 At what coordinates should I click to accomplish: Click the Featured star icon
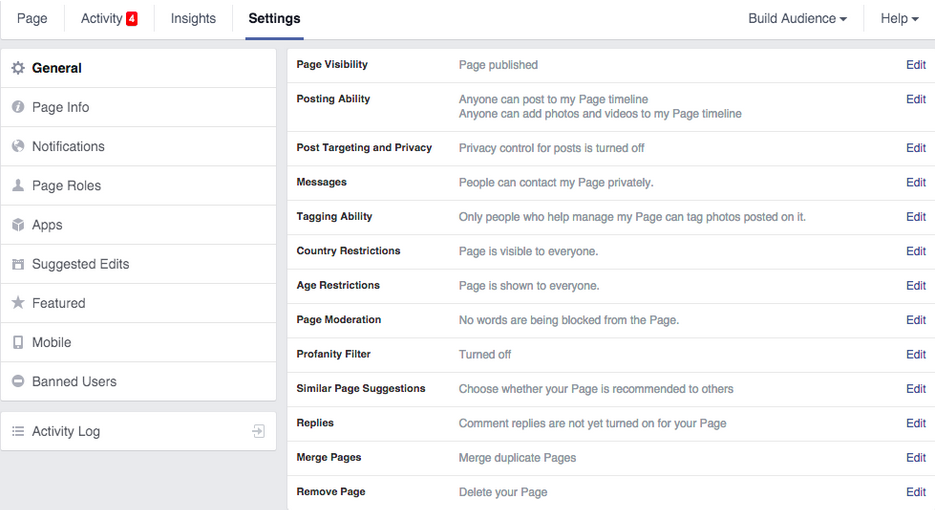pyautogui.click(x=18, y=303)
